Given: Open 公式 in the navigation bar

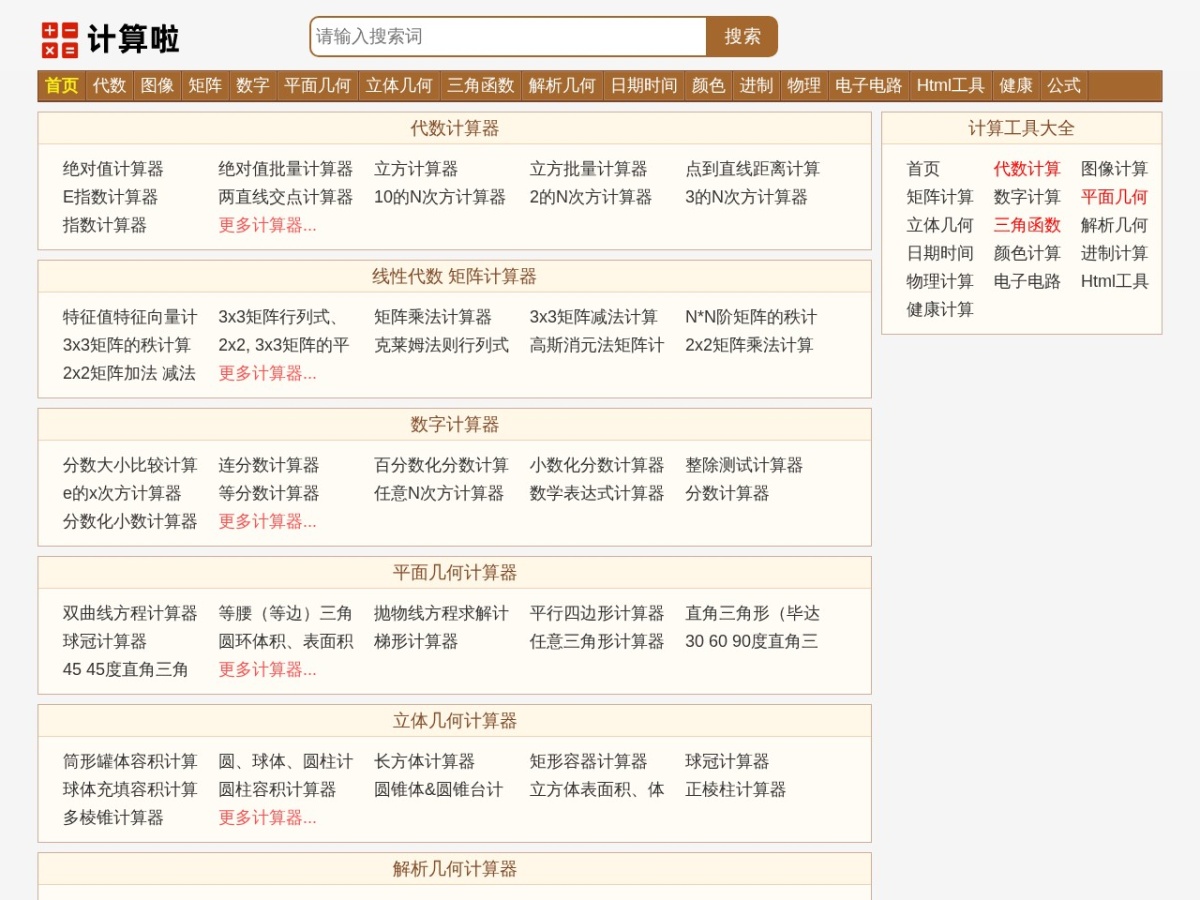Looking at the screenshot, I should [x=1064, y=86].
